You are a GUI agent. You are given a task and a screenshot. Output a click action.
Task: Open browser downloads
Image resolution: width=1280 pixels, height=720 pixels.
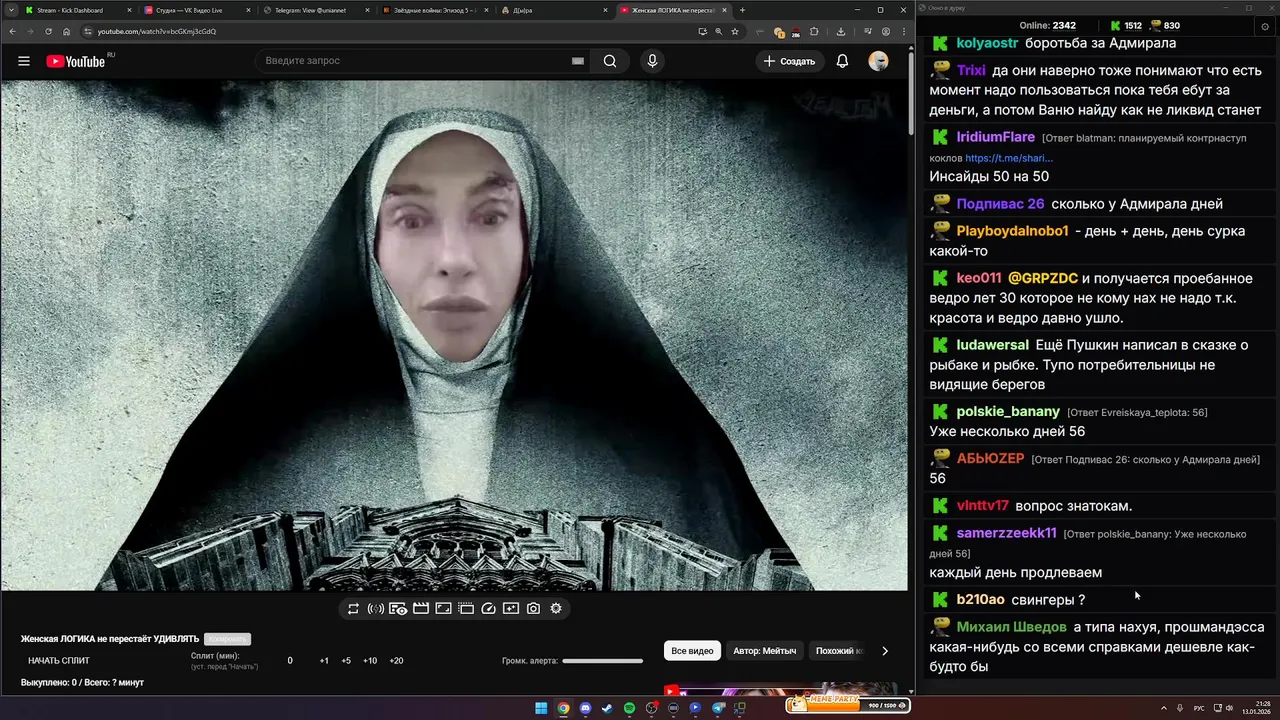(841, 31)
